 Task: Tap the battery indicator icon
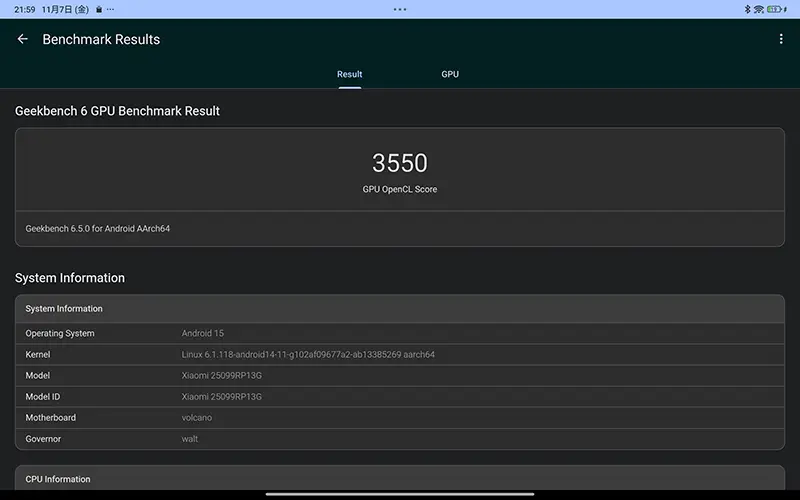776,9
